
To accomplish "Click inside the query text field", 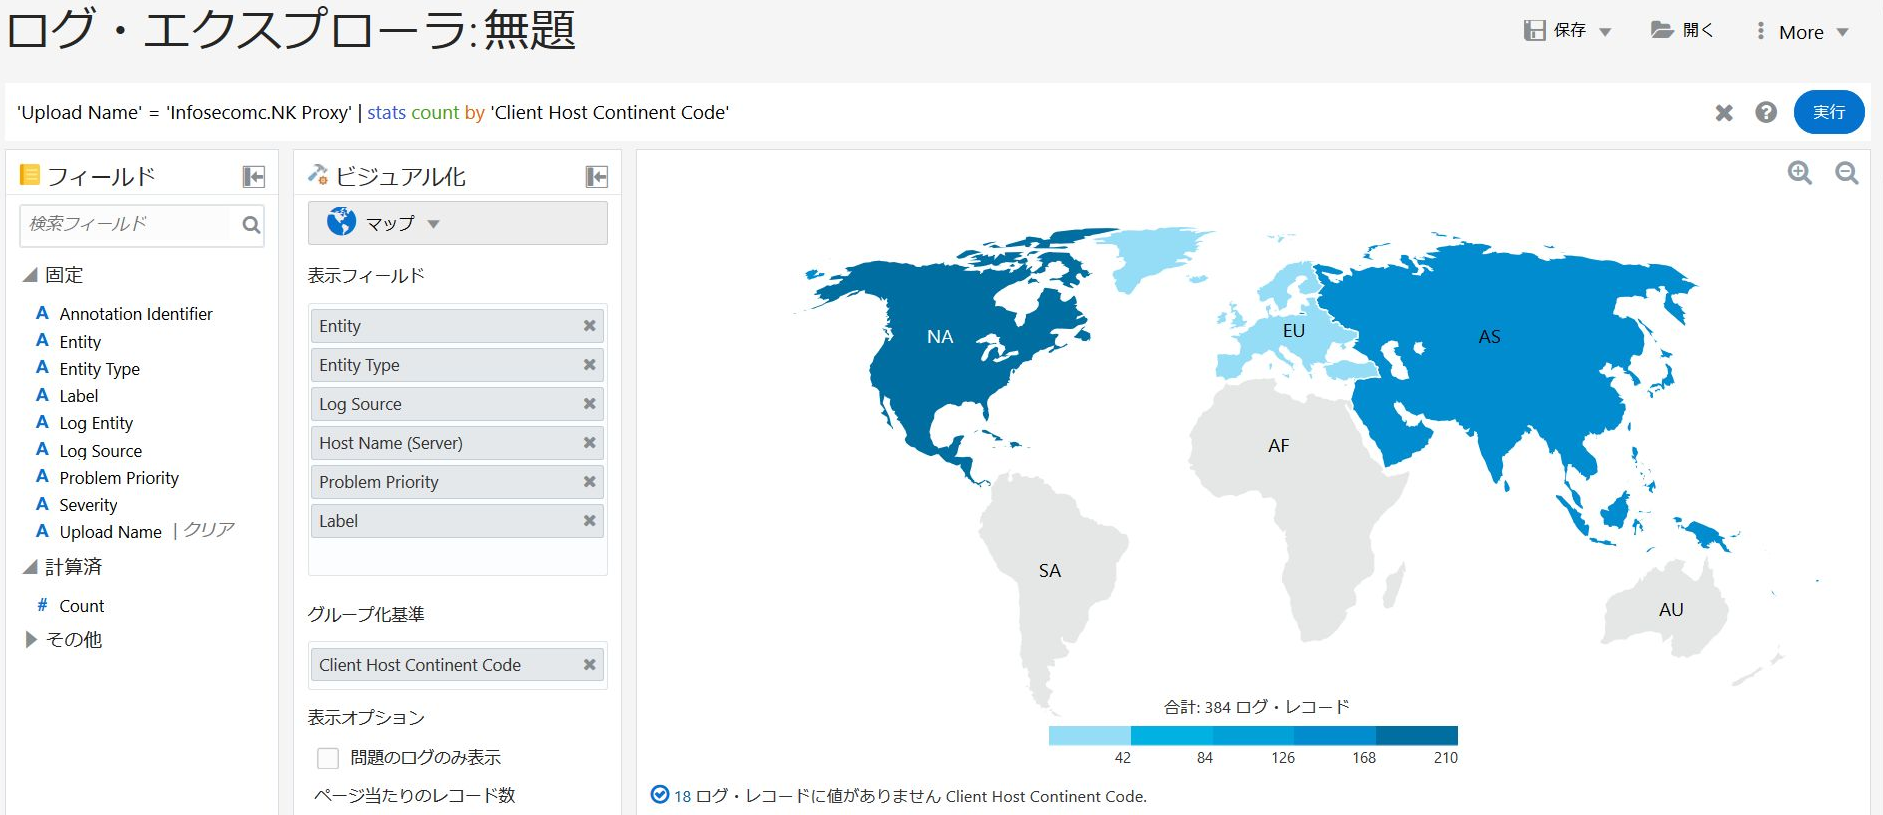I will (850, 112).
